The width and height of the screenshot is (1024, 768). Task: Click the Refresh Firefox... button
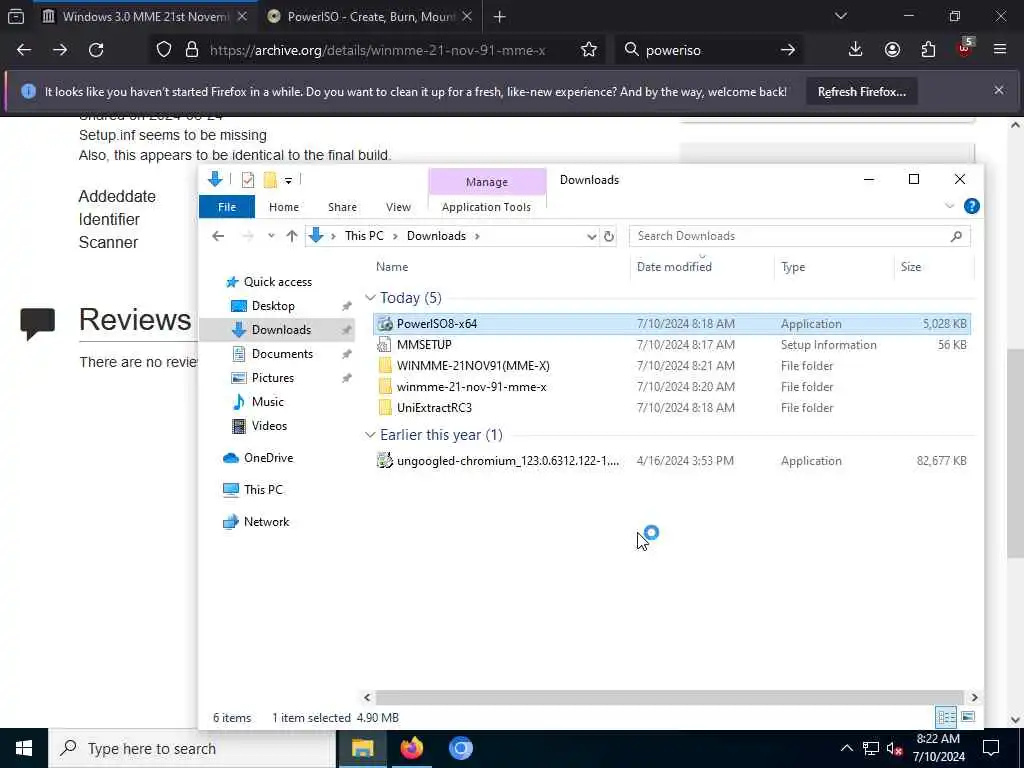pyautogui.click(x=861, y=92)
